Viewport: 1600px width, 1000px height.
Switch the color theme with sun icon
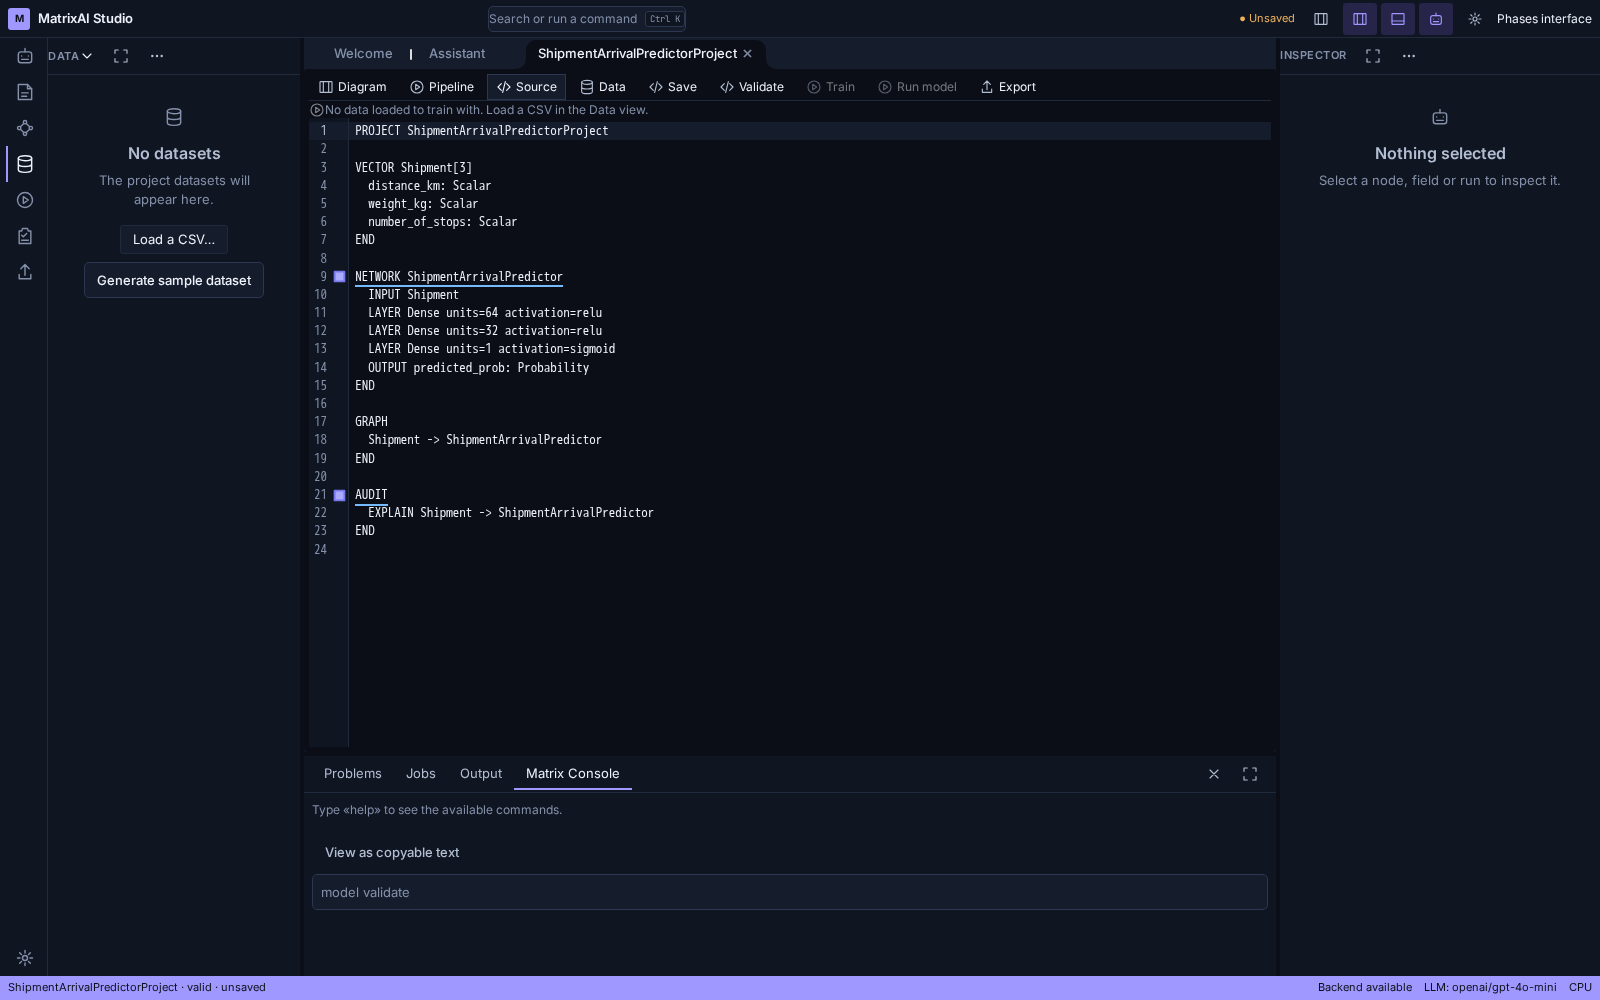1475,19
